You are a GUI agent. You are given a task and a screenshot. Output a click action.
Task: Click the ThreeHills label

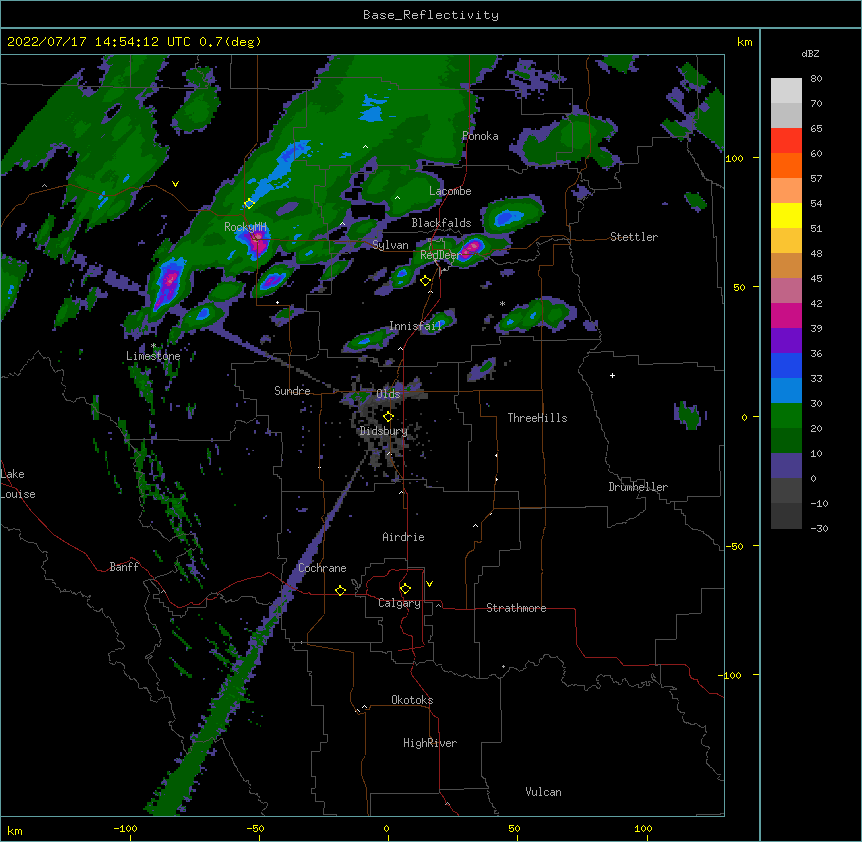(537, 418)
